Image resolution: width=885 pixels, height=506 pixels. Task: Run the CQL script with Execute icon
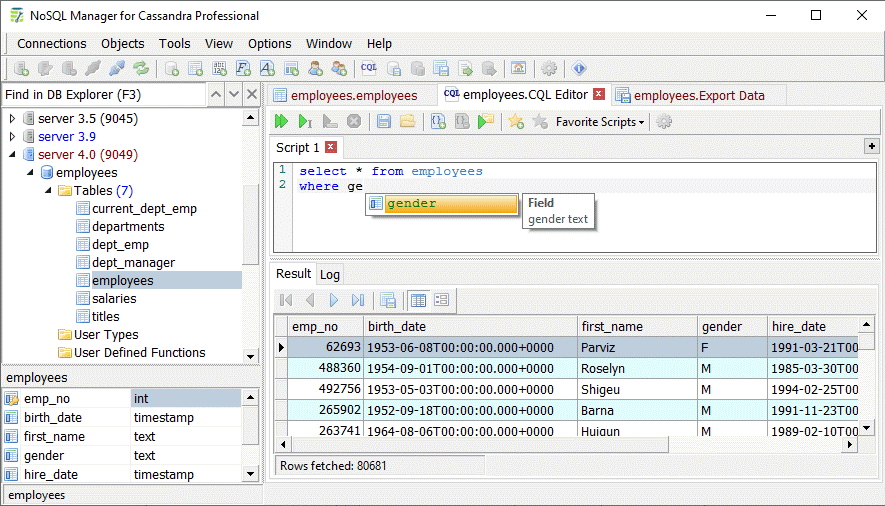(282, 121)
